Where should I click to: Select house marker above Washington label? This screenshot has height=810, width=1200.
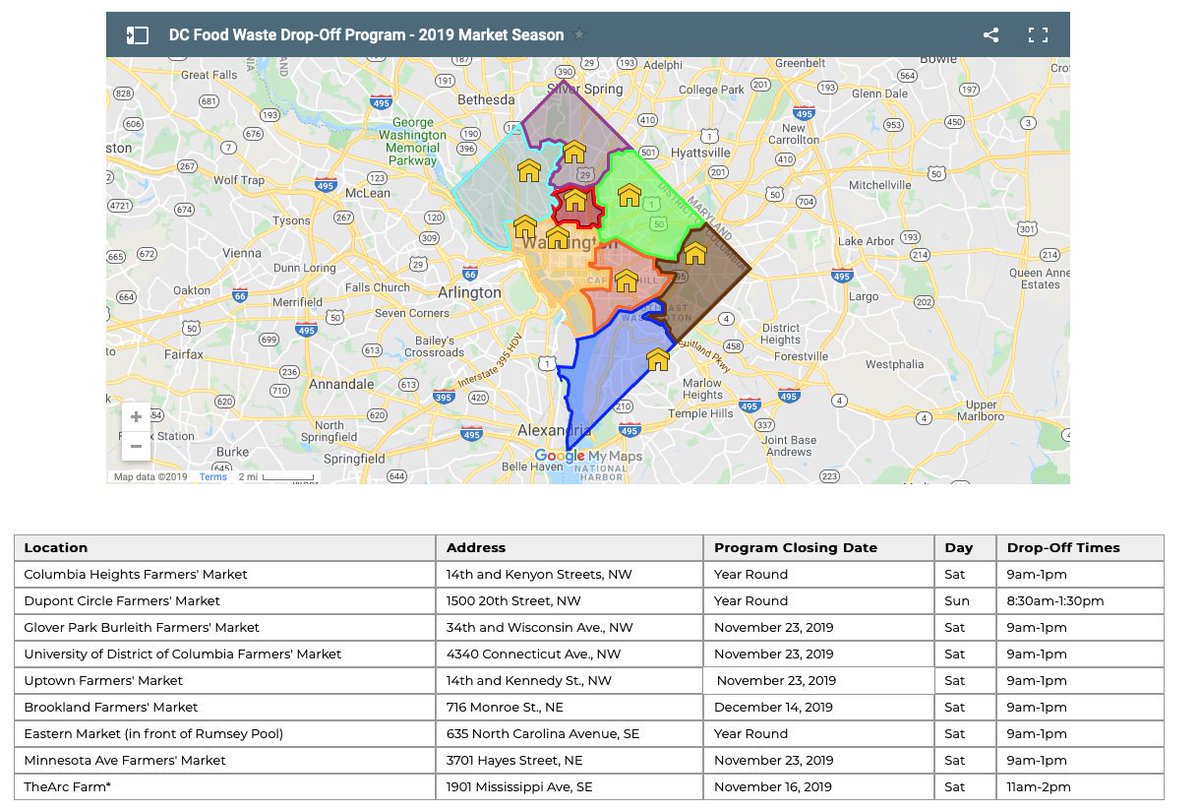click(558, 237)
